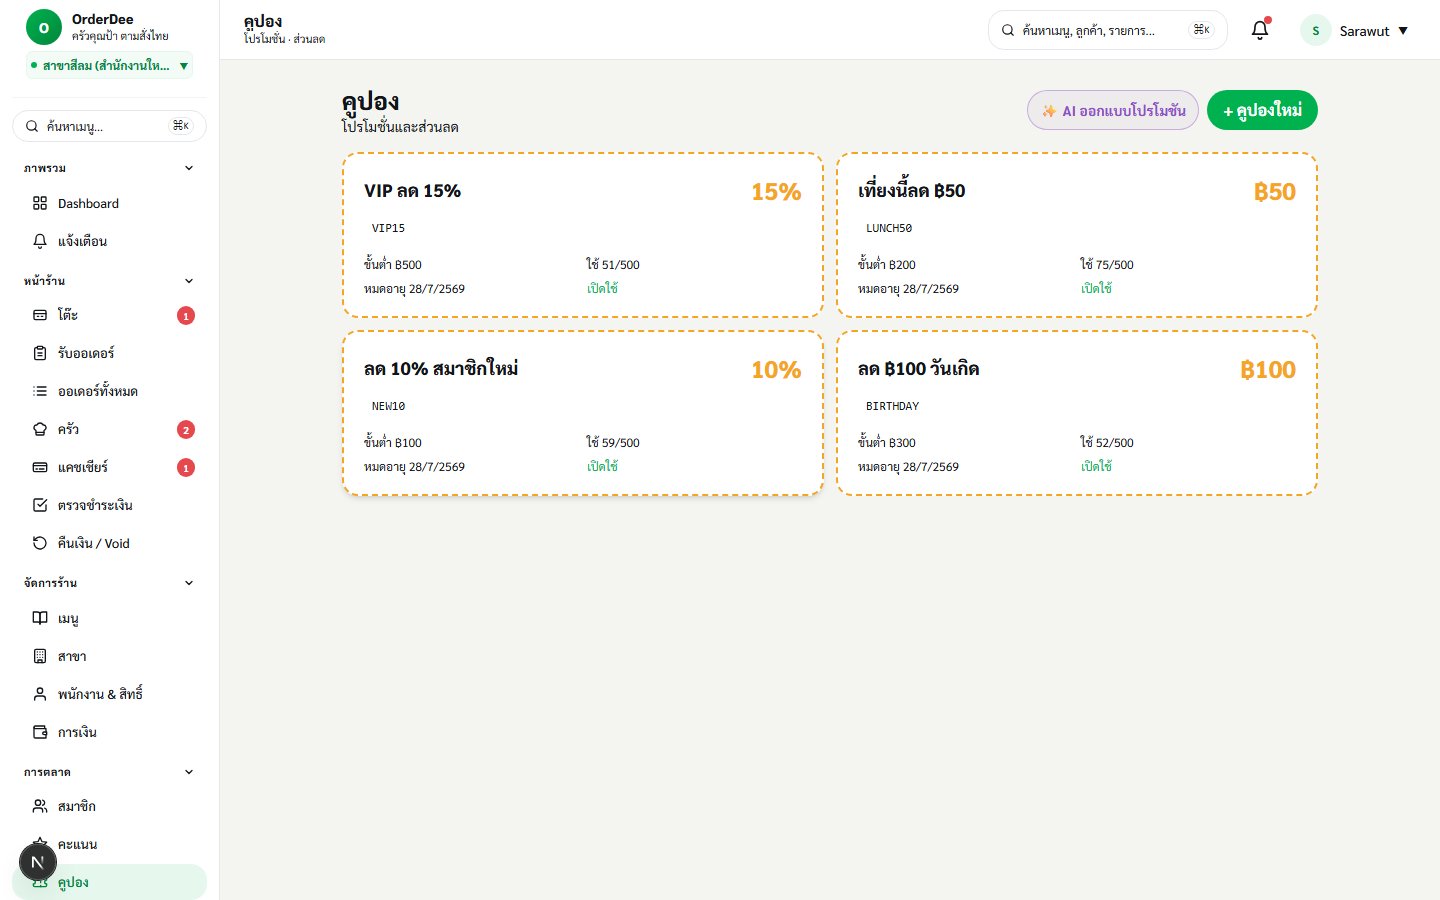This screenshot has width=1440, height=900.
Task: Click the magnifier icon in header search
Action: tap(1008, 30)
